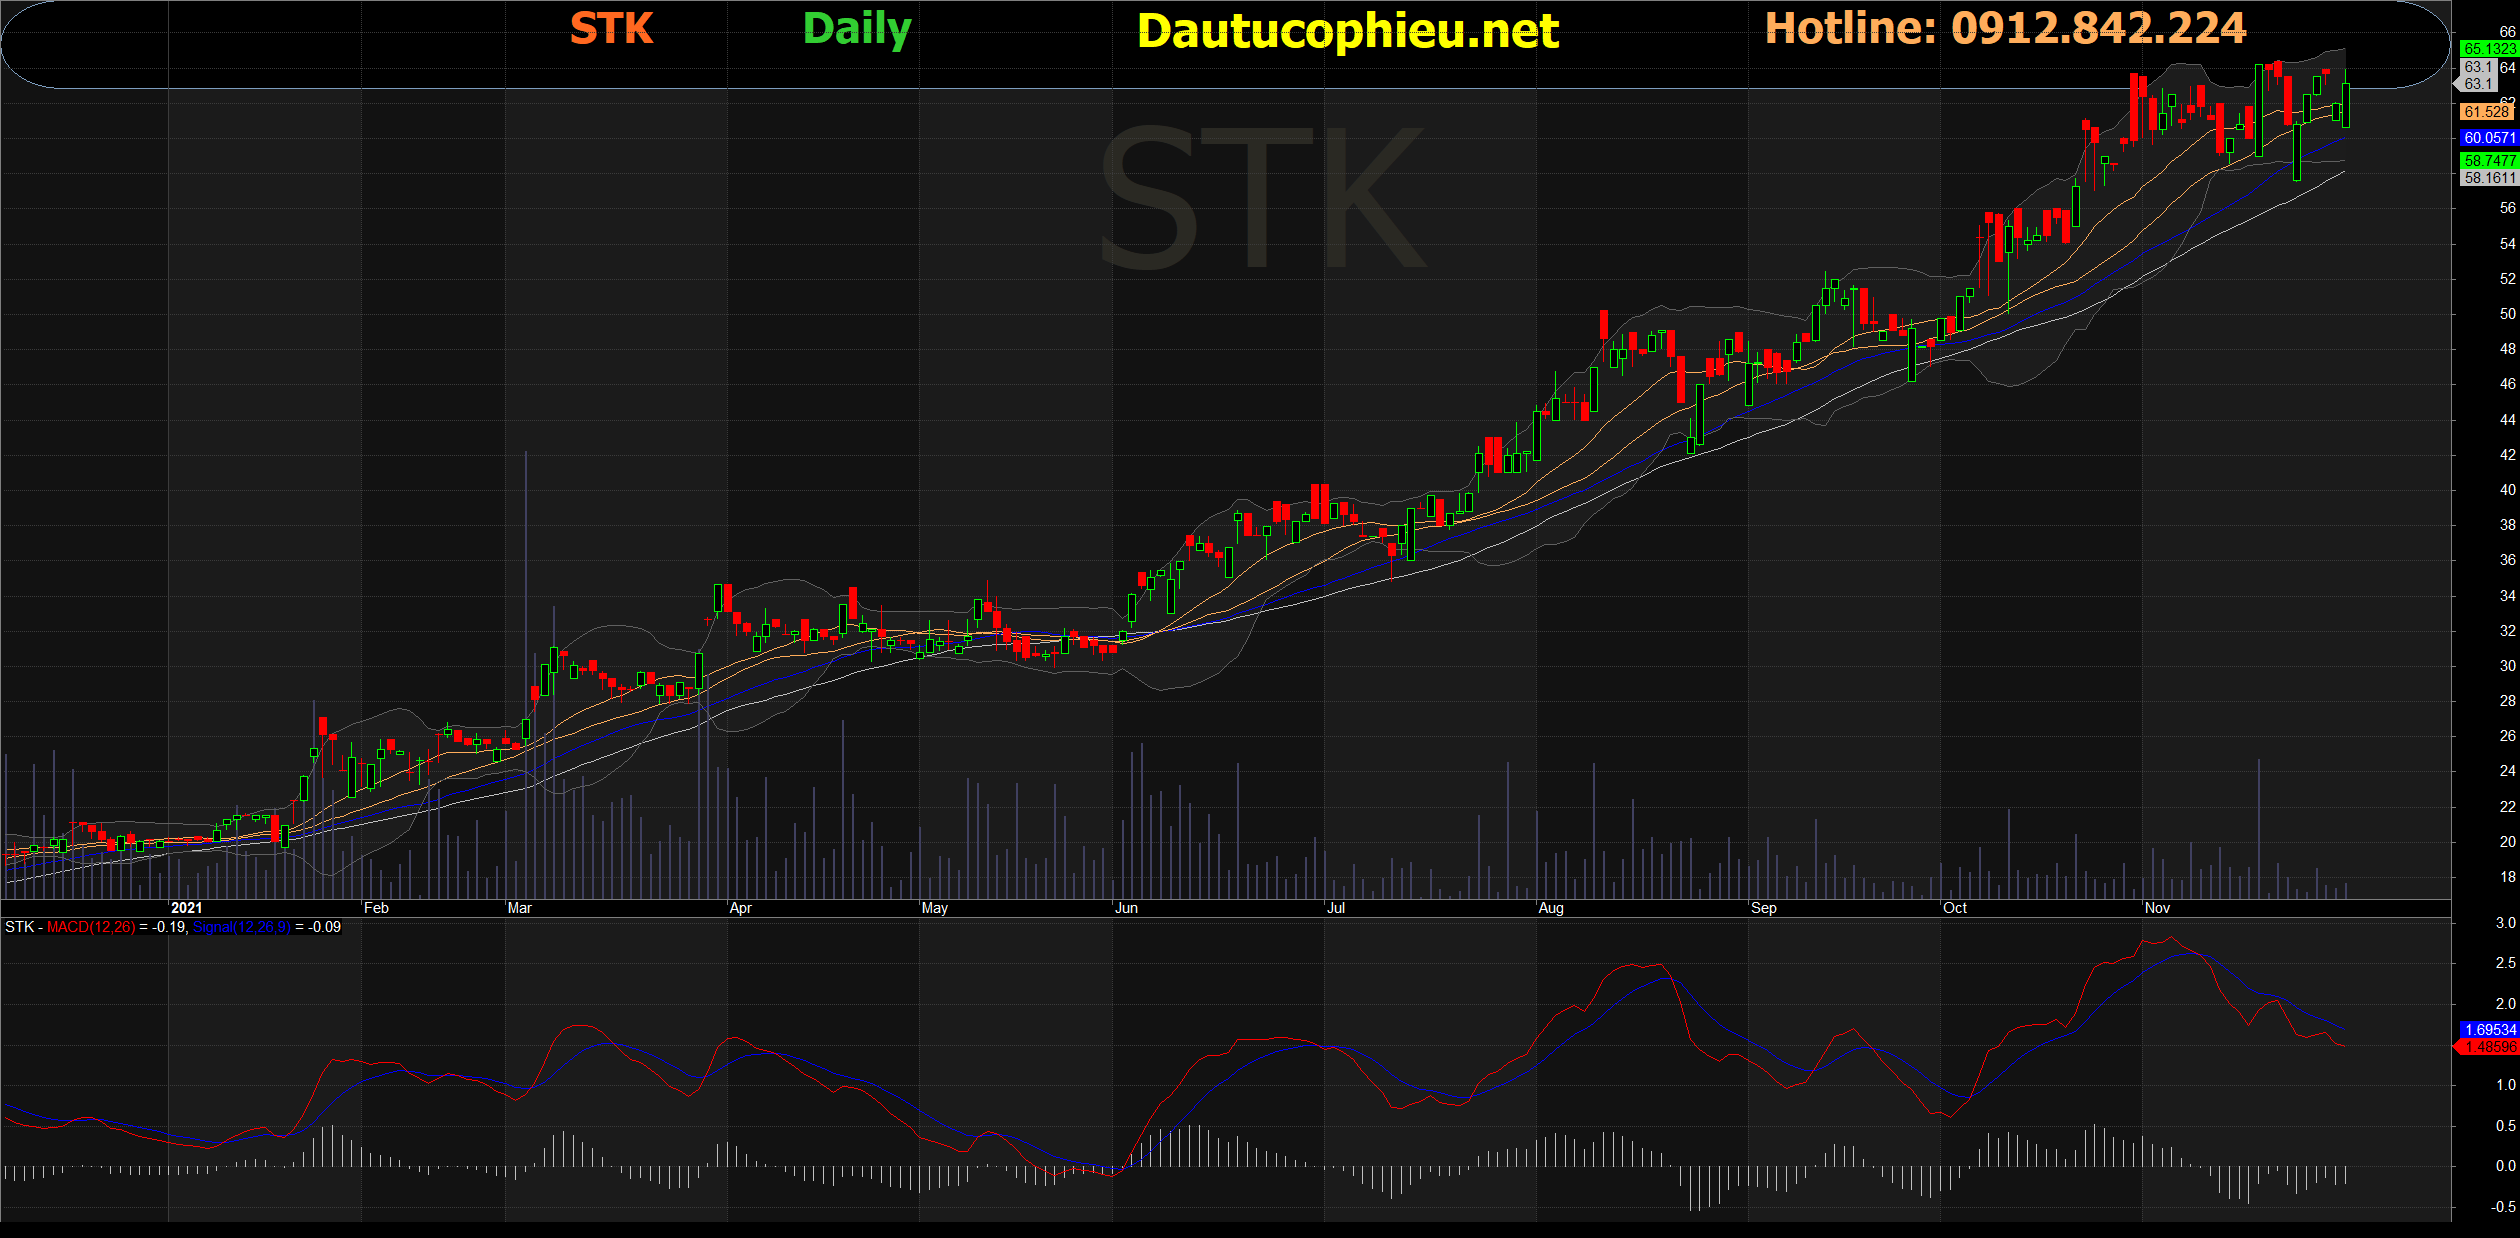Click the blue 1.69534 signal value tag

click(x=2488, y=1029)
